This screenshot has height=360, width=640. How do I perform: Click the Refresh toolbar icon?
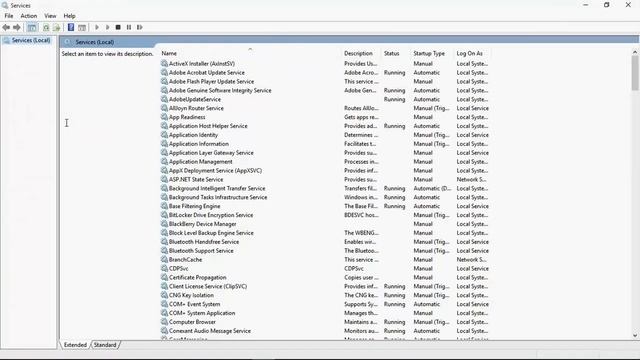tap(46, 27)
